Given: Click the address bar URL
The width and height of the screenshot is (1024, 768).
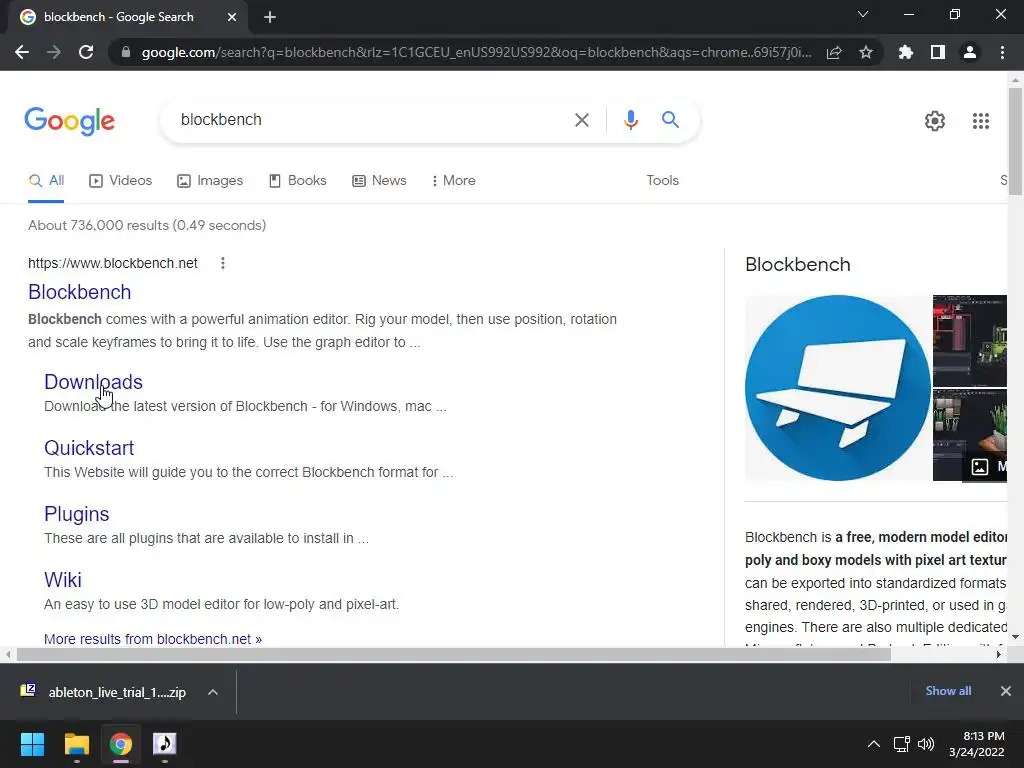Looking at the screenshot, I should point(477,52).
